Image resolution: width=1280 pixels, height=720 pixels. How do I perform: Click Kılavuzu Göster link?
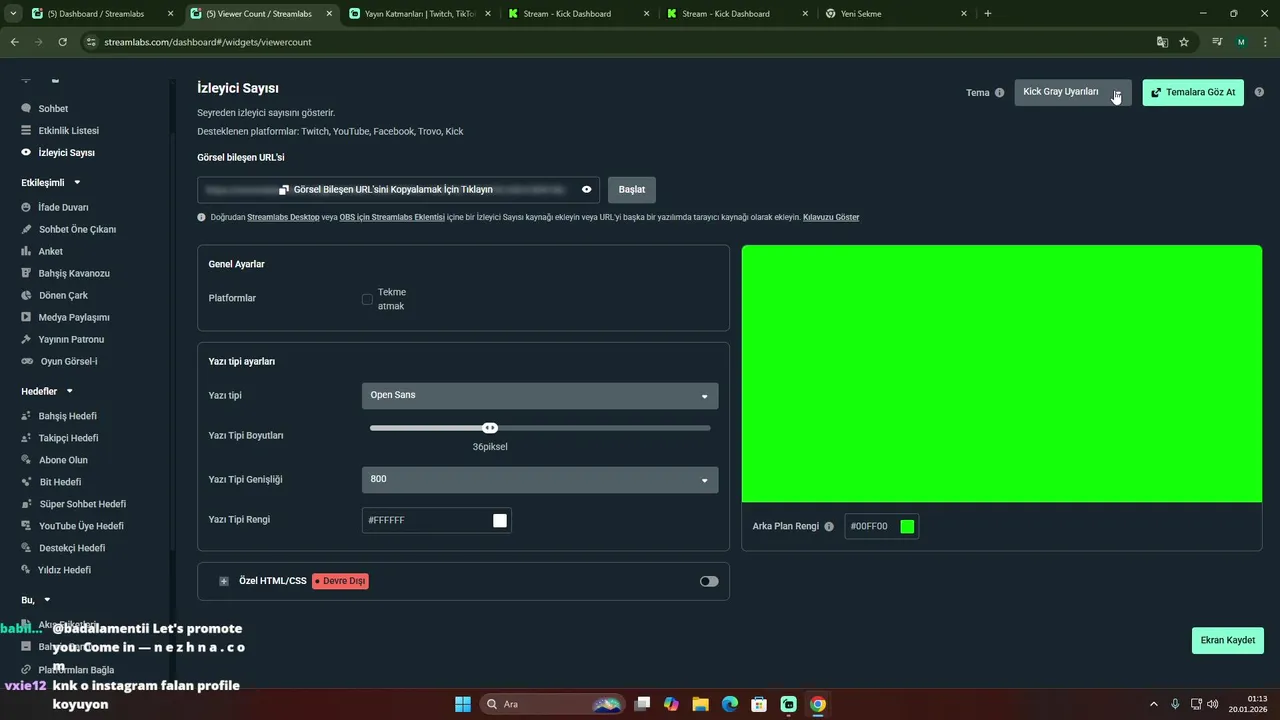click(x=831, y=217)
